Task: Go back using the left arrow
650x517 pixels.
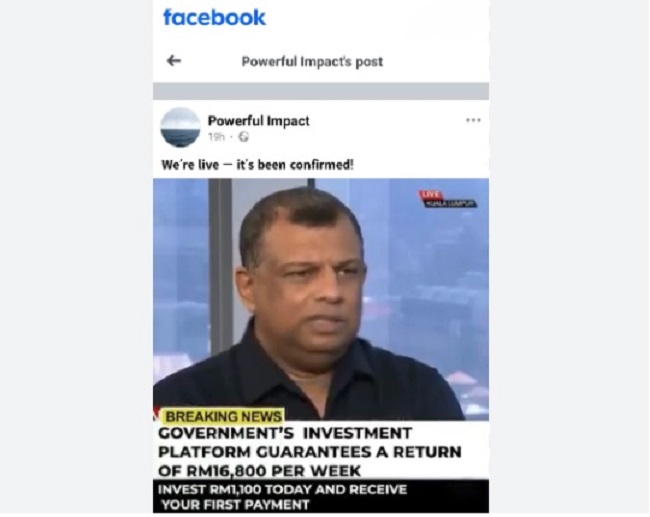Action: tap(174, 61)
